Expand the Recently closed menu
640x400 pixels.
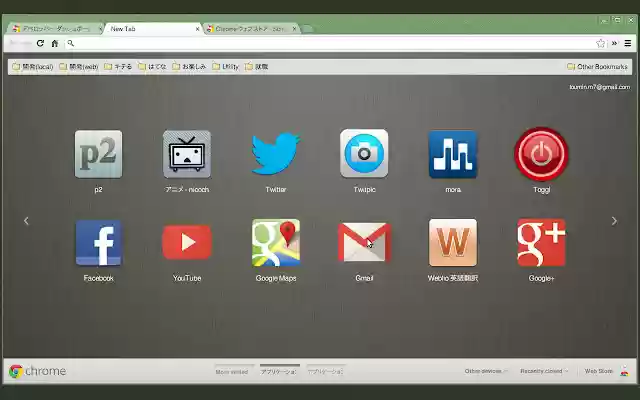pos(544,371)
